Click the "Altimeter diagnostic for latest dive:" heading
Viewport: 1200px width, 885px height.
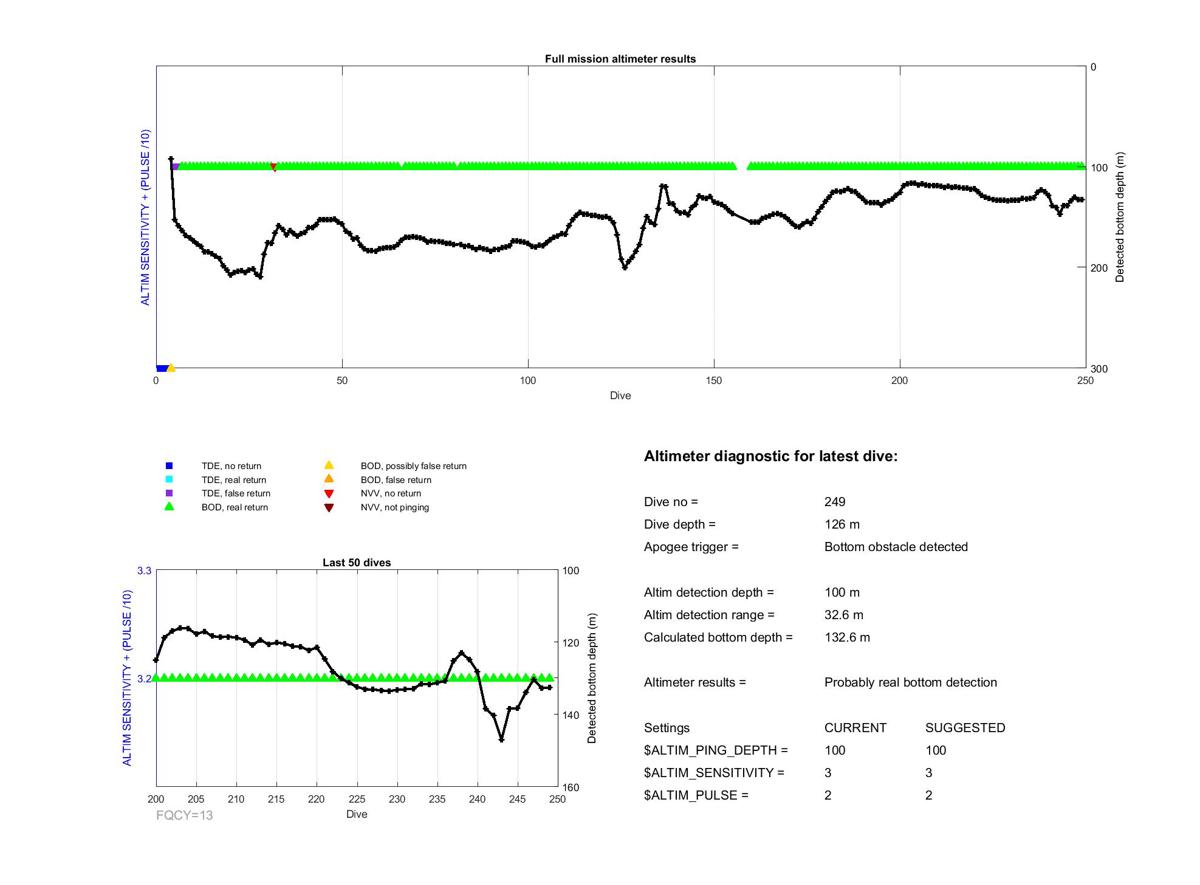(x=771, y=457)
